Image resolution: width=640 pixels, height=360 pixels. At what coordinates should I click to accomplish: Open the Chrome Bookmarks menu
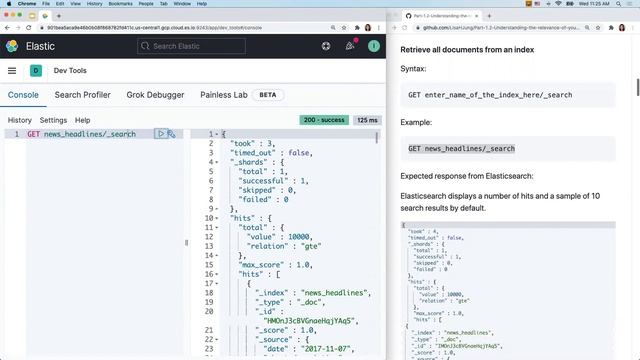(120, 4)
